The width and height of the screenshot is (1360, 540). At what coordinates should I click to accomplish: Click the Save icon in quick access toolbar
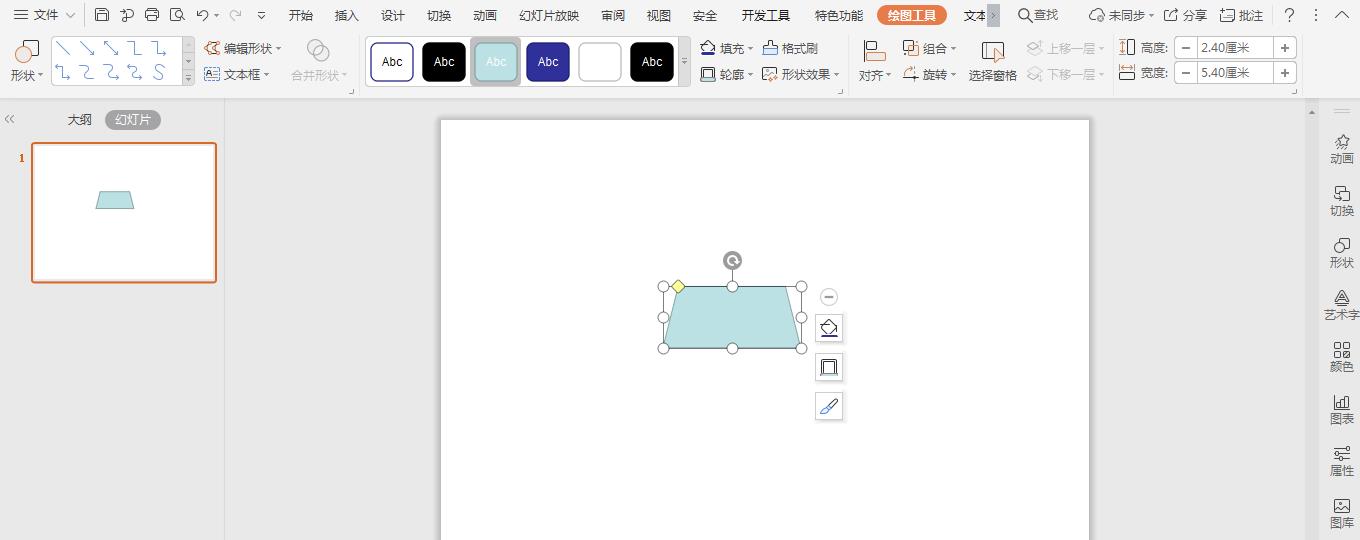pyautogui.click(x=102, y=15)
